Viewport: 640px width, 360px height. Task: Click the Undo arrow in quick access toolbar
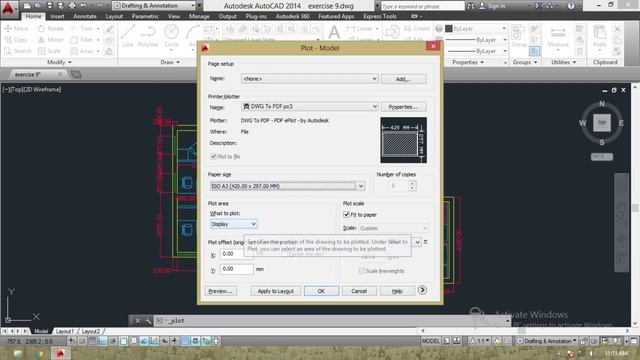[x=84, y=6]
